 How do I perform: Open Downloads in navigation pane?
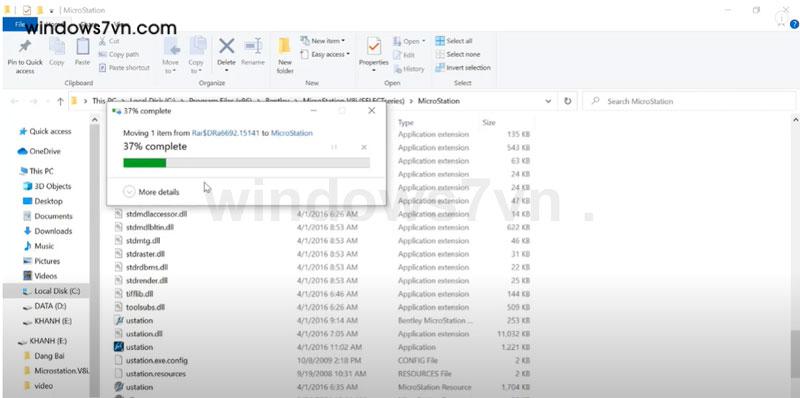(48, 231)
